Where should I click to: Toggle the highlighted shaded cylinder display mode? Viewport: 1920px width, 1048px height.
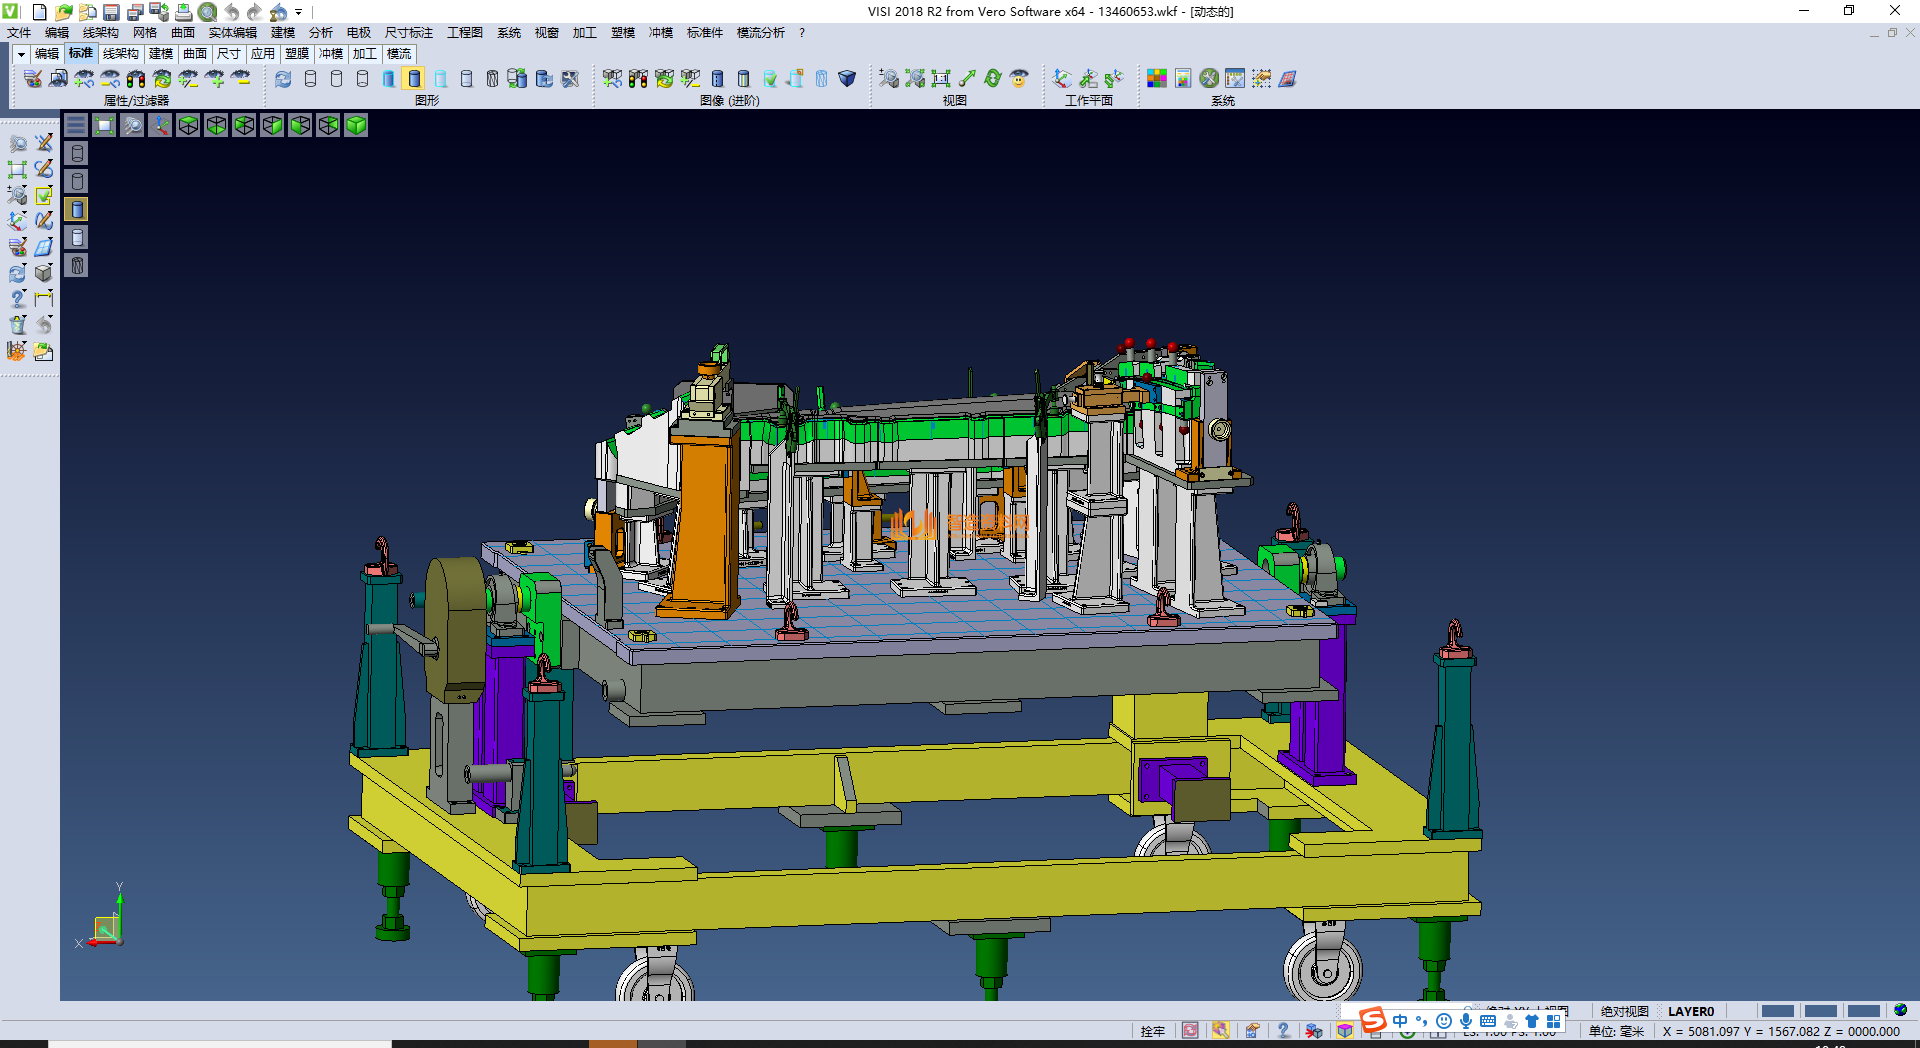pos(414,78)
